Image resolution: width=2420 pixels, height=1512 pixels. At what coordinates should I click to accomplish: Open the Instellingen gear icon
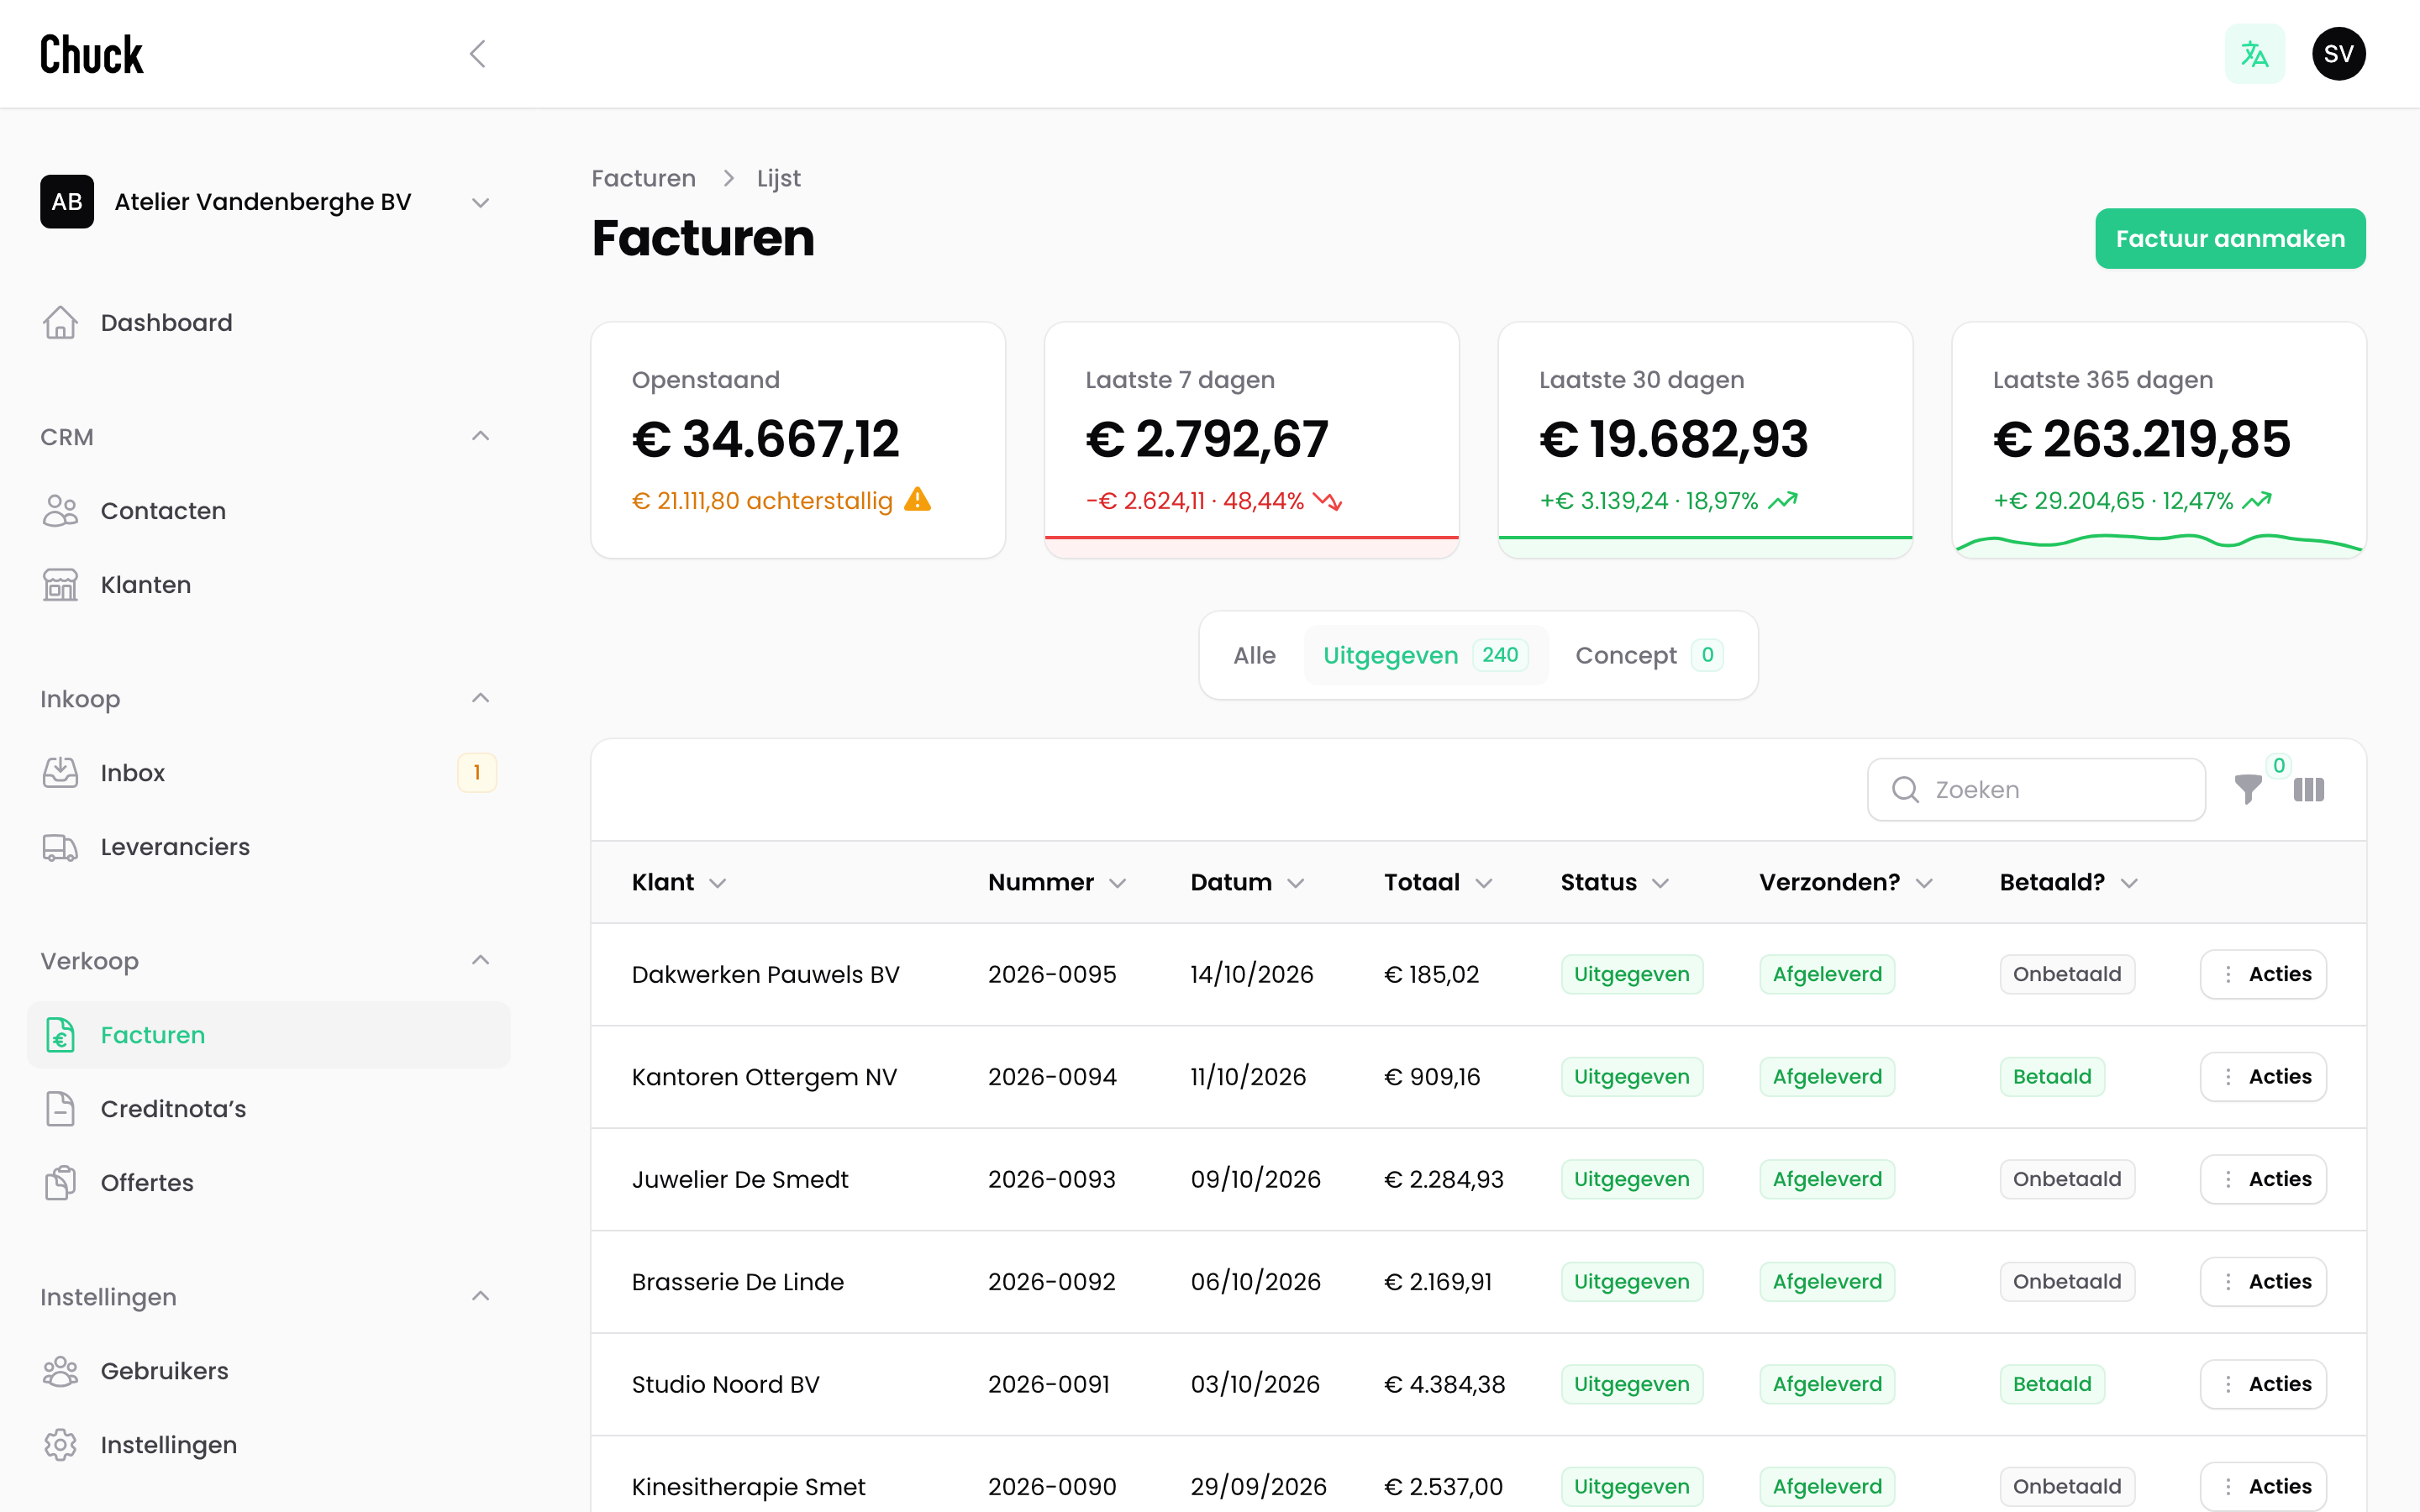(60, 1445)
